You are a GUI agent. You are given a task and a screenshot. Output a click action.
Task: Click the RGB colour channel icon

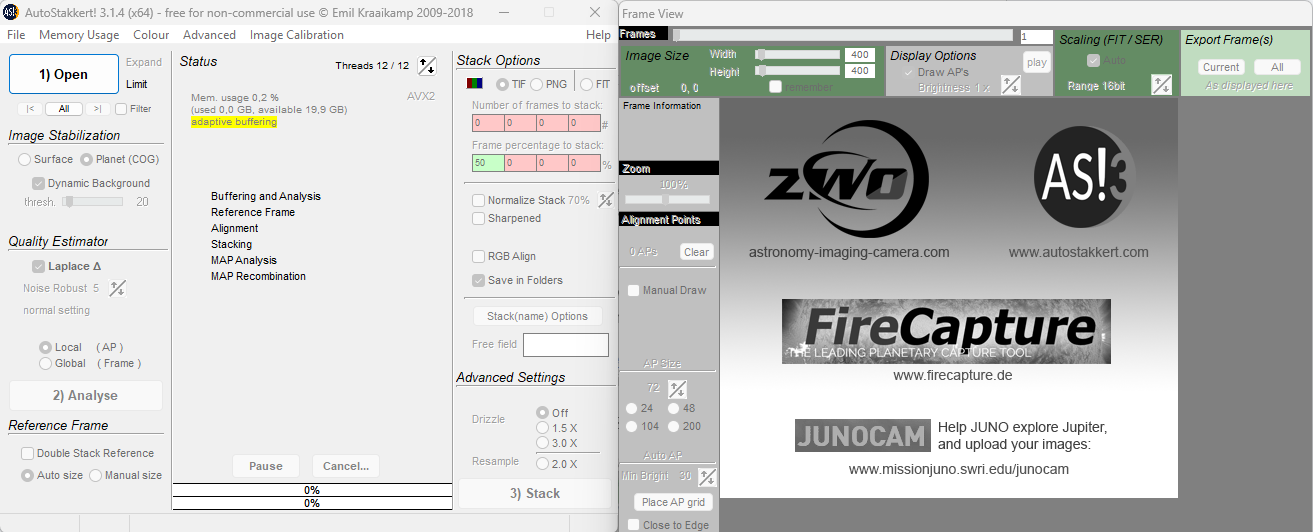476,84
